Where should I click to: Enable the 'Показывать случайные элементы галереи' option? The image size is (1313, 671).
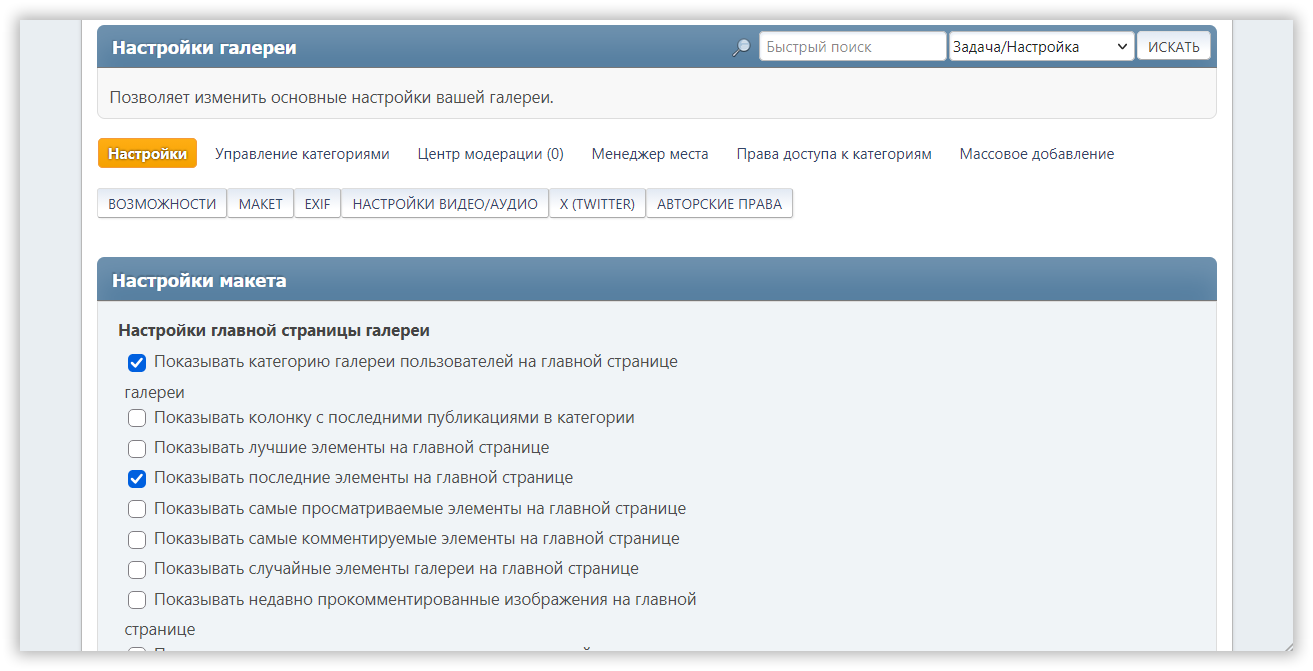(x=137, y=569)
